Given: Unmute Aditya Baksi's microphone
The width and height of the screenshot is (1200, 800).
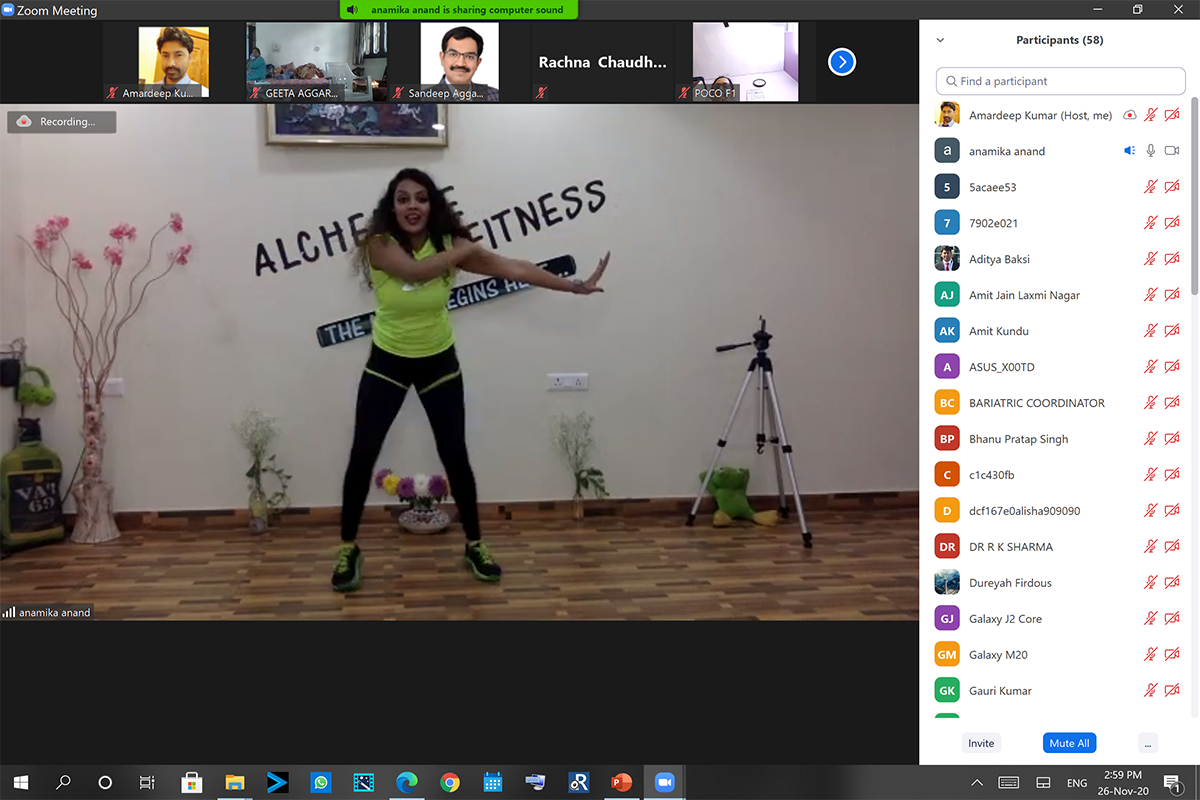Looking at the screenshot, I should pos(1151,259).
